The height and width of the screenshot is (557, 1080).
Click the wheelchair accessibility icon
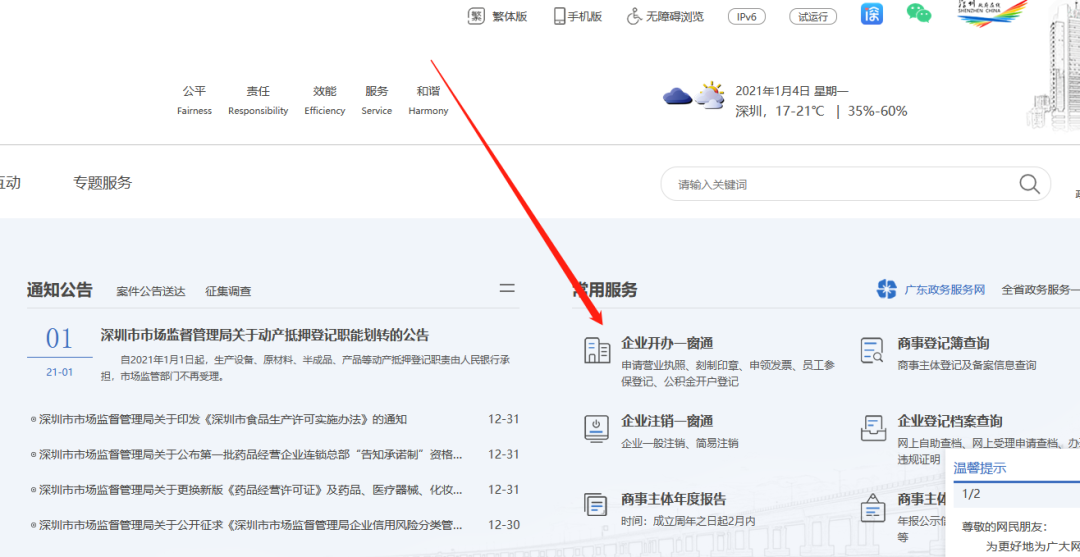coord(634,17)
